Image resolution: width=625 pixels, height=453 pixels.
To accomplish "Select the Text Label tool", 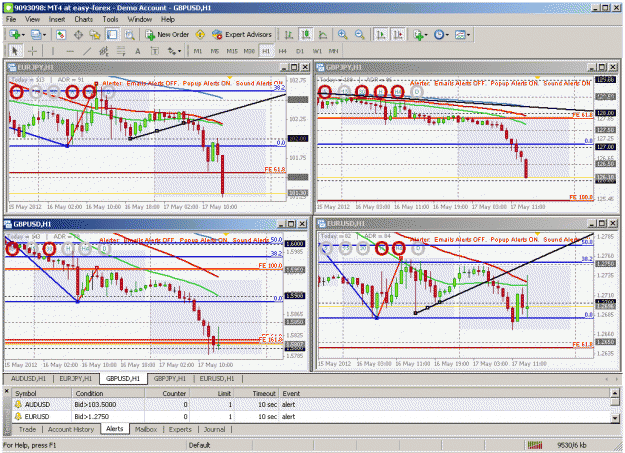I will click(155, 51).
